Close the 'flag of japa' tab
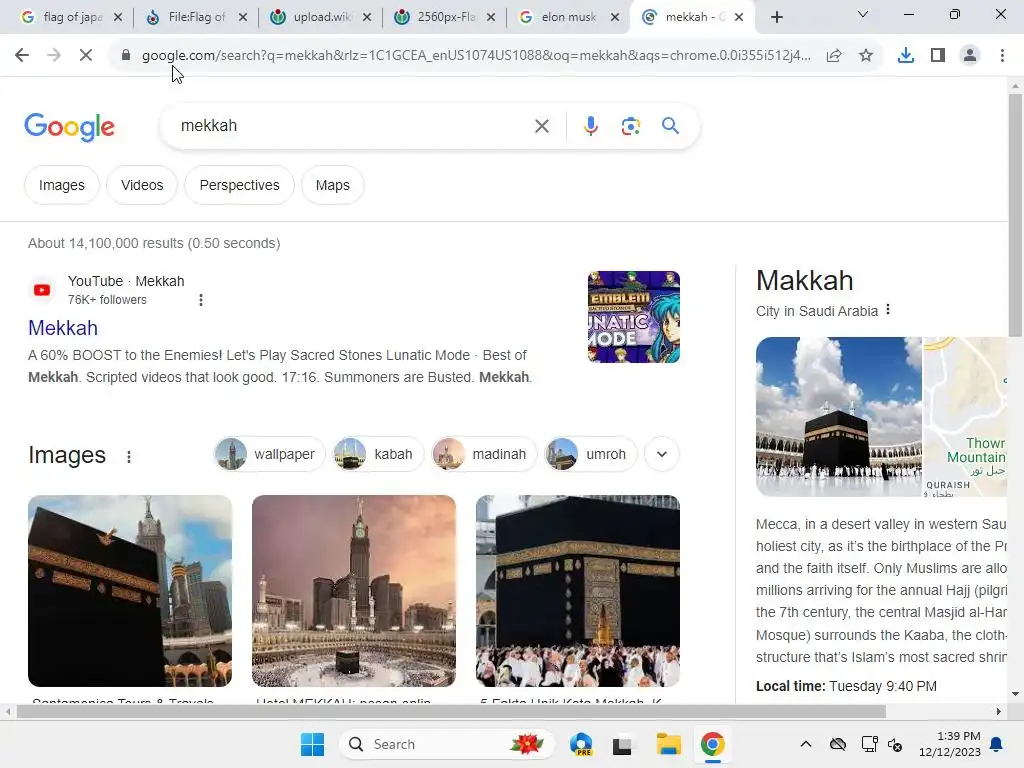 [x=118, y=17]
